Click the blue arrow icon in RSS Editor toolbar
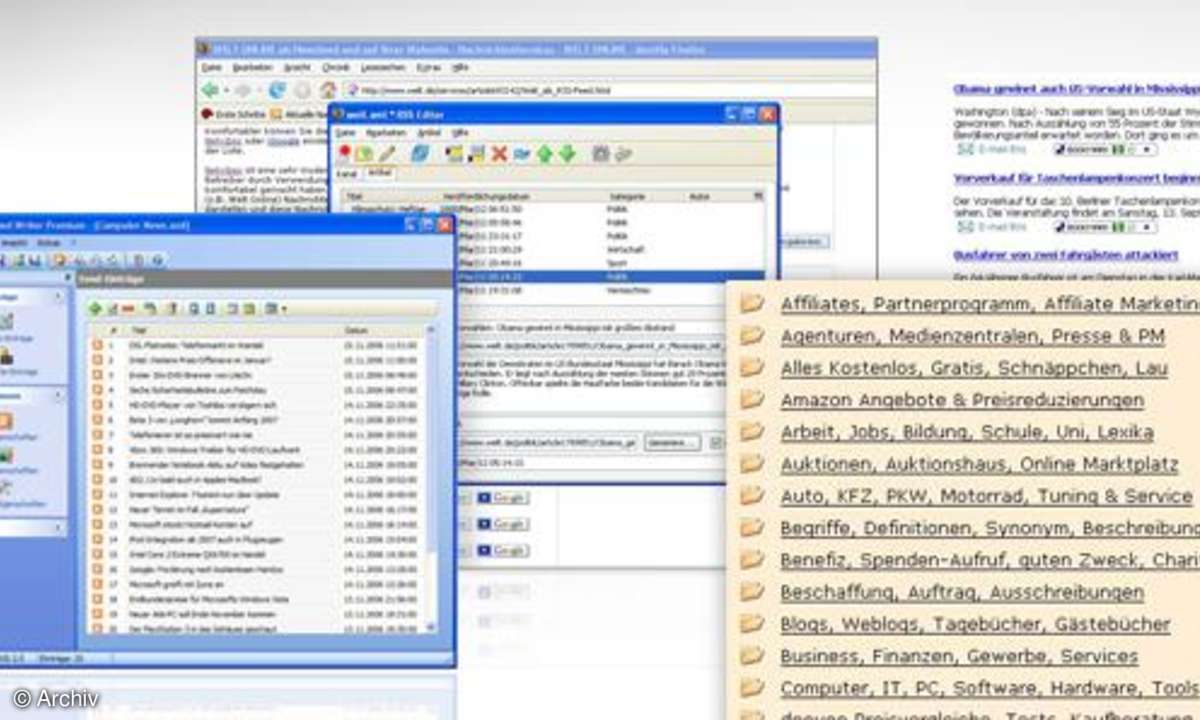Screen dimensions: 1200x720 click(521, 153)
